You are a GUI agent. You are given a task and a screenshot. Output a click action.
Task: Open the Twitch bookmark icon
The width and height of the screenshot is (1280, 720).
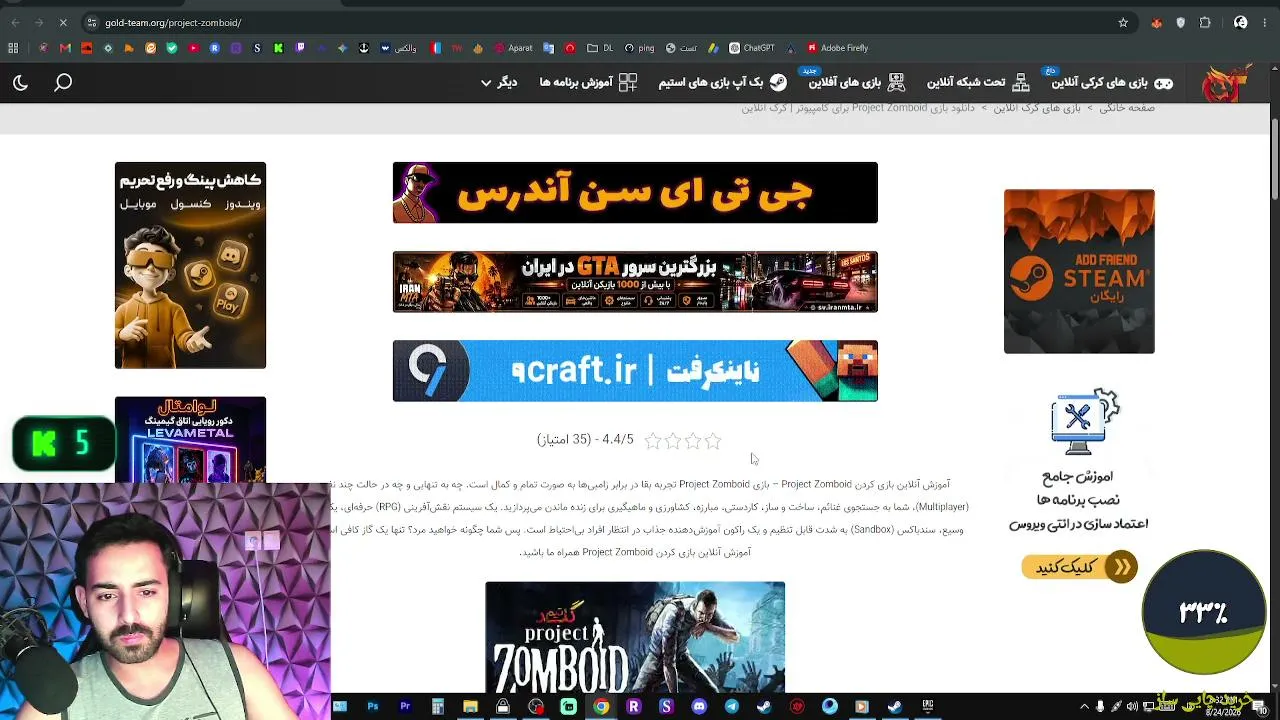pos(300,48)
